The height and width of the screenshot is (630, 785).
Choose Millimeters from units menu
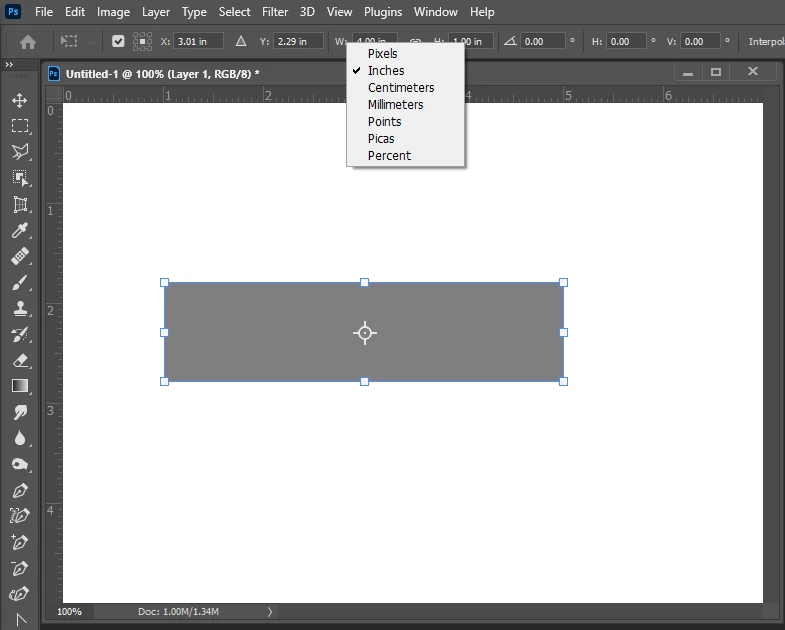pos(406,105)
